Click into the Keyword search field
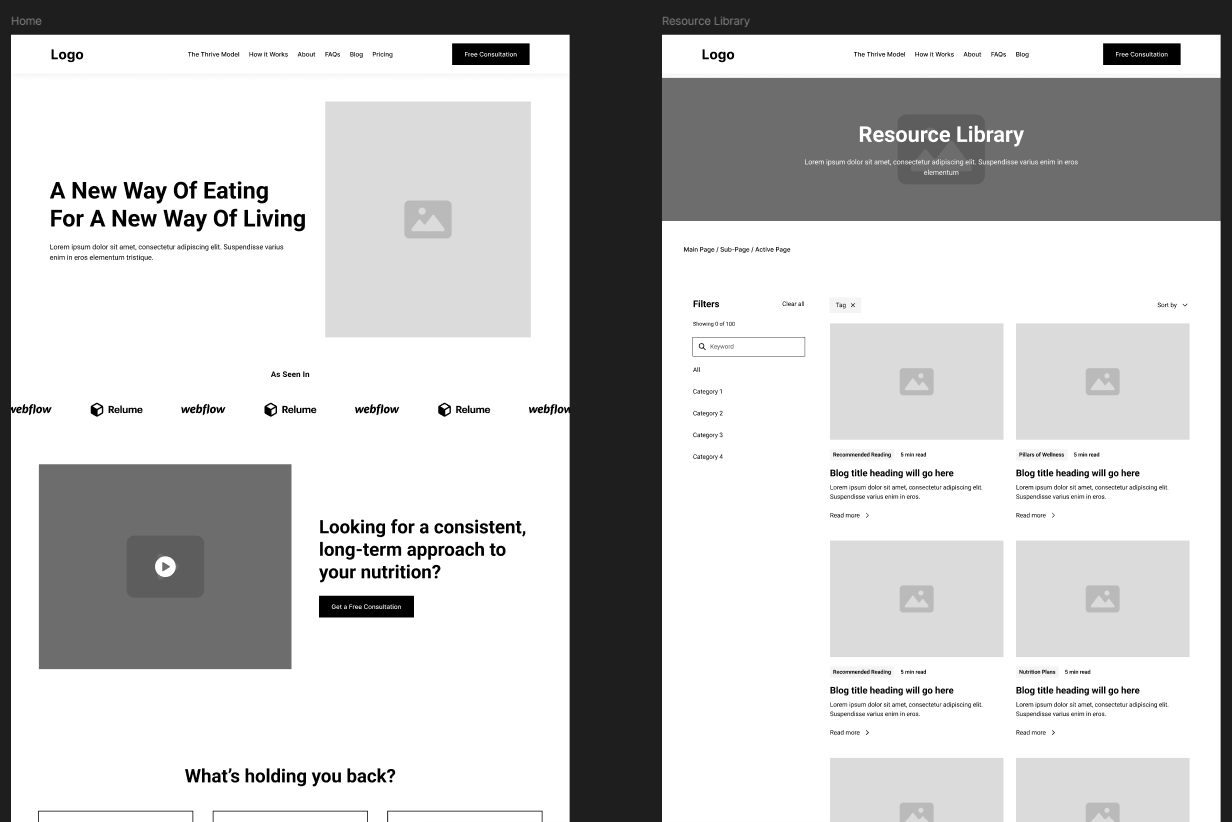1232x822 pixels. click(x=748, y=347)
